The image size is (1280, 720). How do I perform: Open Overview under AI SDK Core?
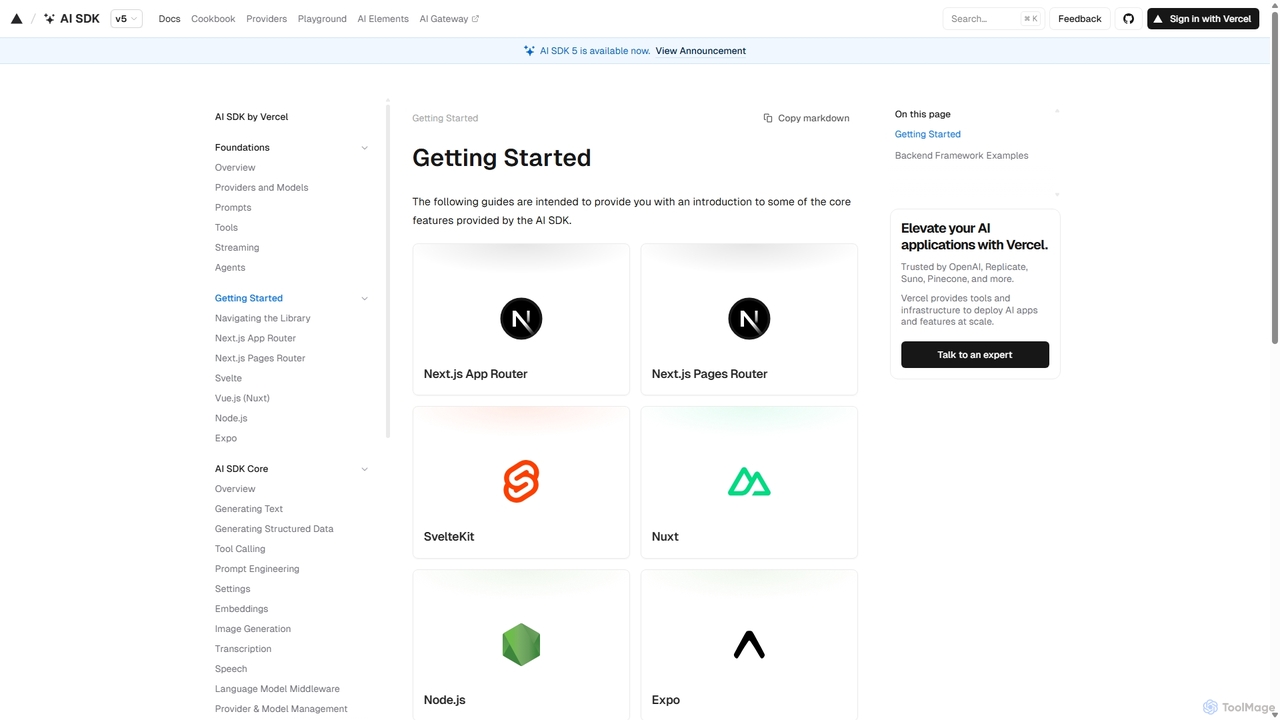[x=235, y=489]
